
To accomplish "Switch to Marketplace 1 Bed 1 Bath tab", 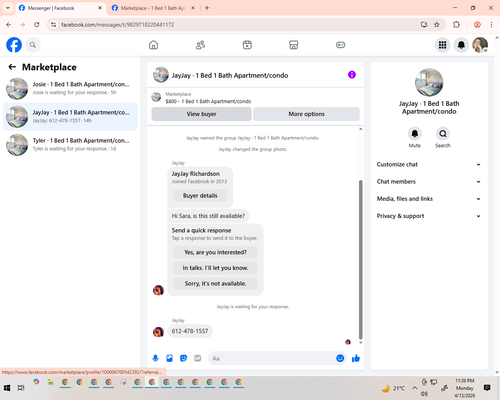I will pos(153,8).
